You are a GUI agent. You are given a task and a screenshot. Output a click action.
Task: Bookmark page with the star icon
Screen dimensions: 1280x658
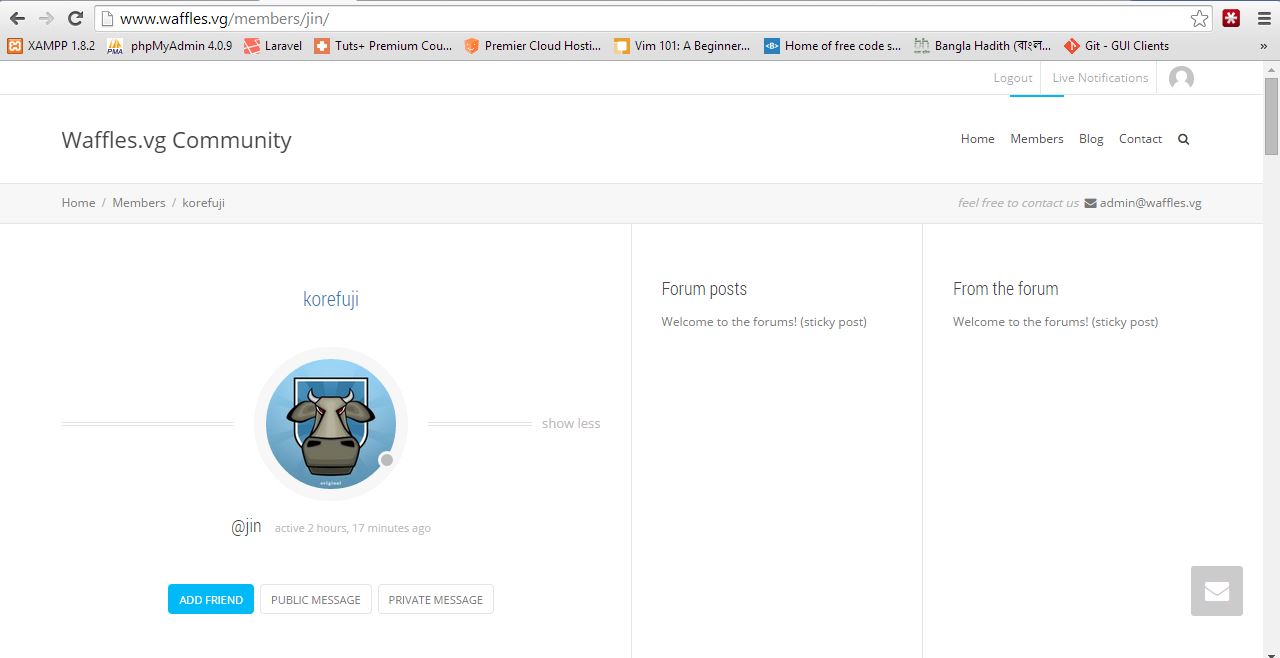pyautogui.click(x=1199, y=18)
